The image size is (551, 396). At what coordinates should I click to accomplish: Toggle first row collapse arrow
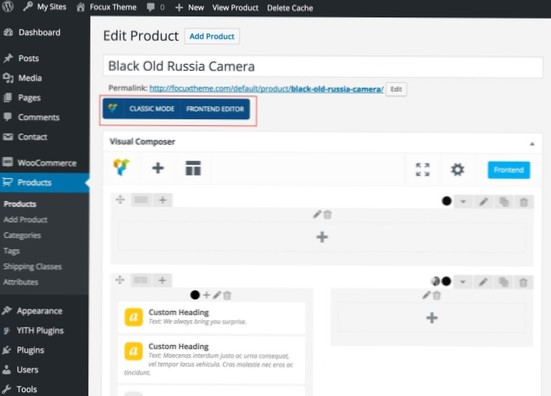pyautogui.click(x=463, y=202)
